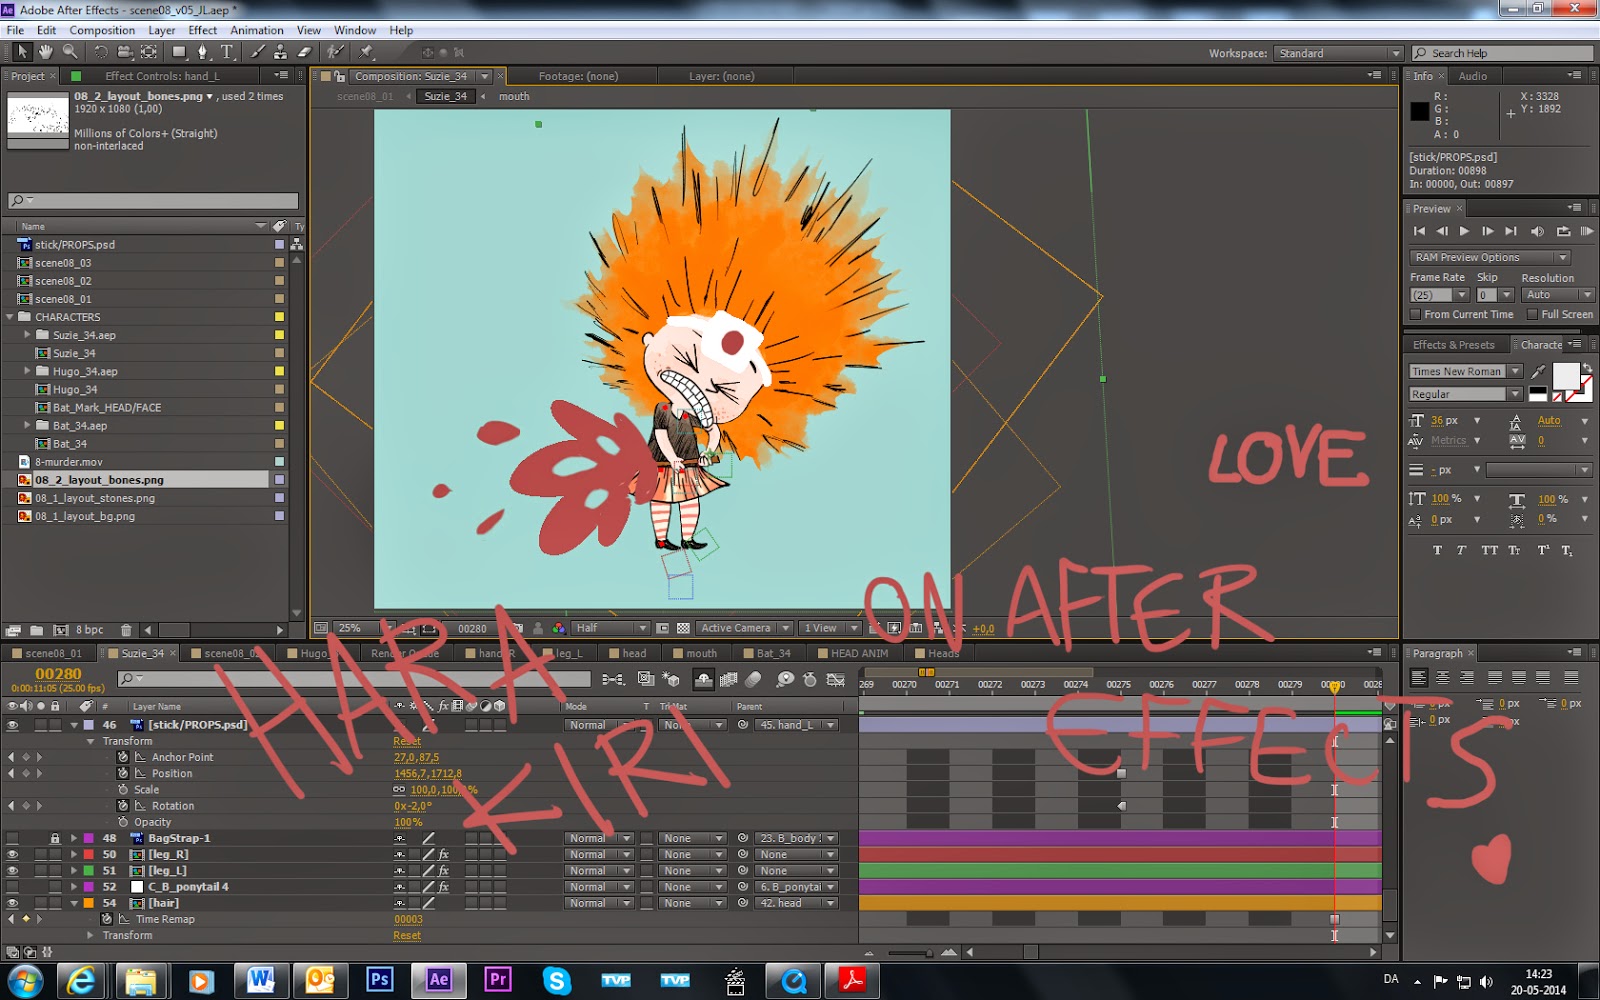
Task: Switch to the mouth timeline tab
Action: coord(696,654)
